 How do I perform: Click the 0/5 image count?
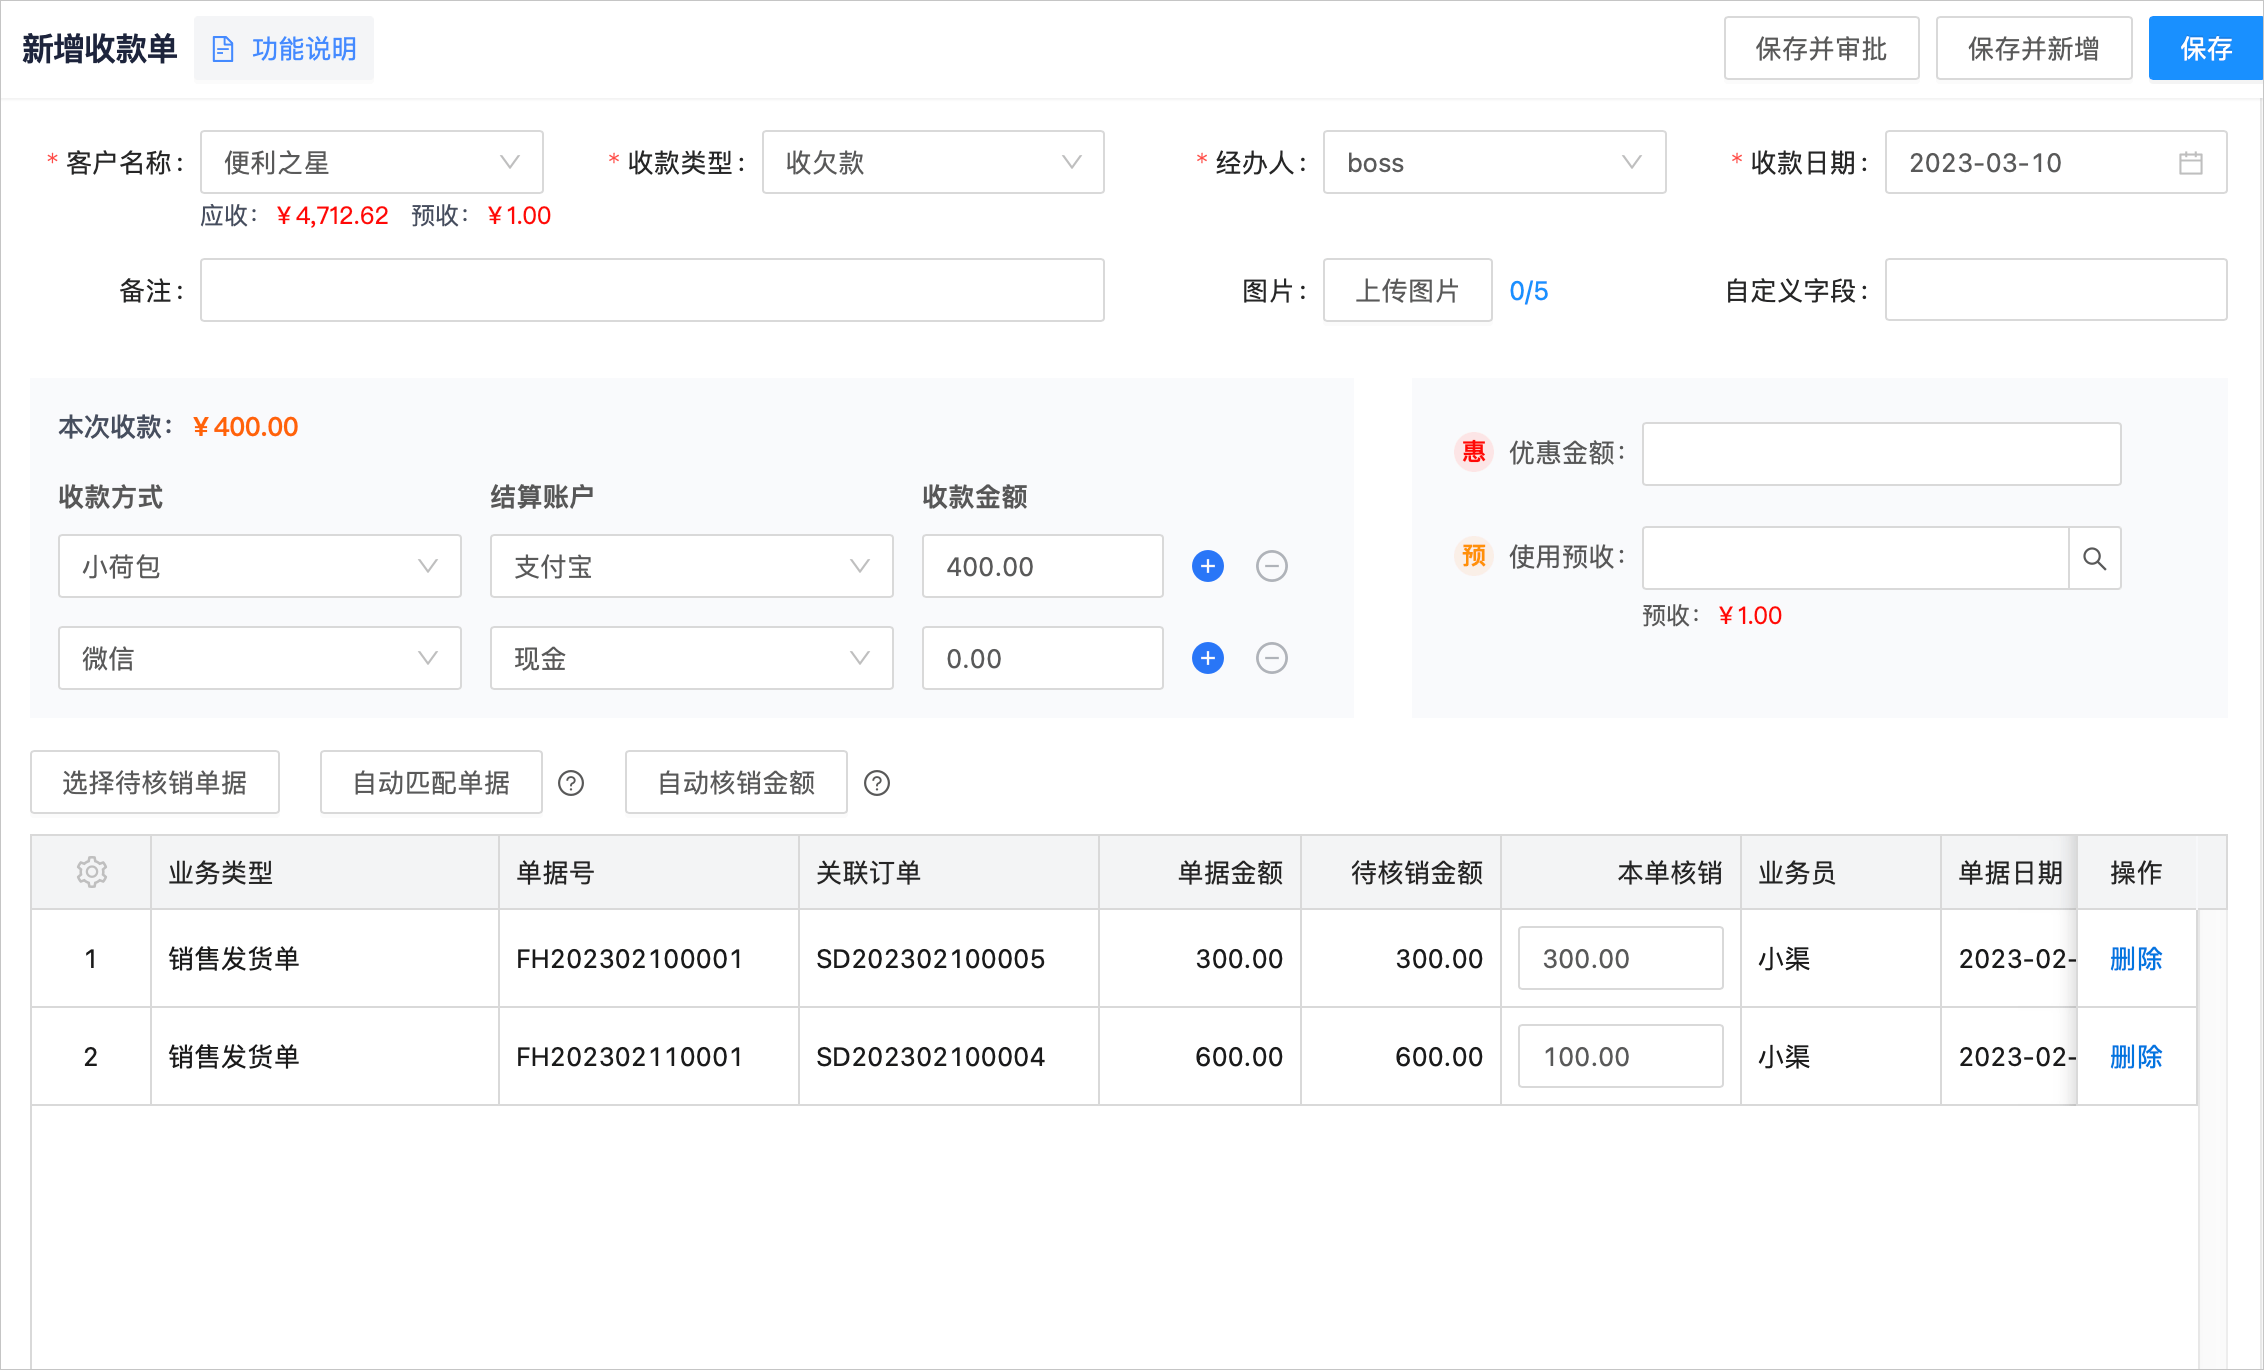pyautogui.click(x=1528, y=291)
